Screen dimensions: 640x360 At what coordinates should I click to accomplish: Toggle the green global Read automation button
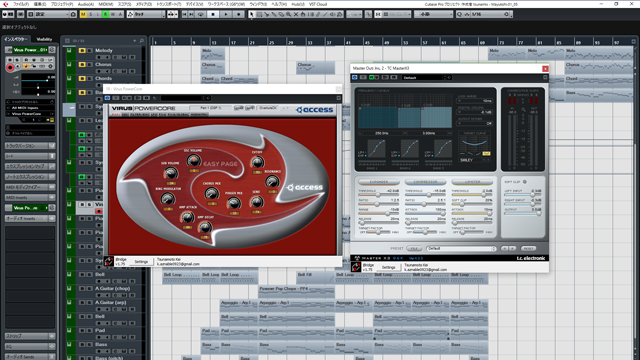(105, 14)
